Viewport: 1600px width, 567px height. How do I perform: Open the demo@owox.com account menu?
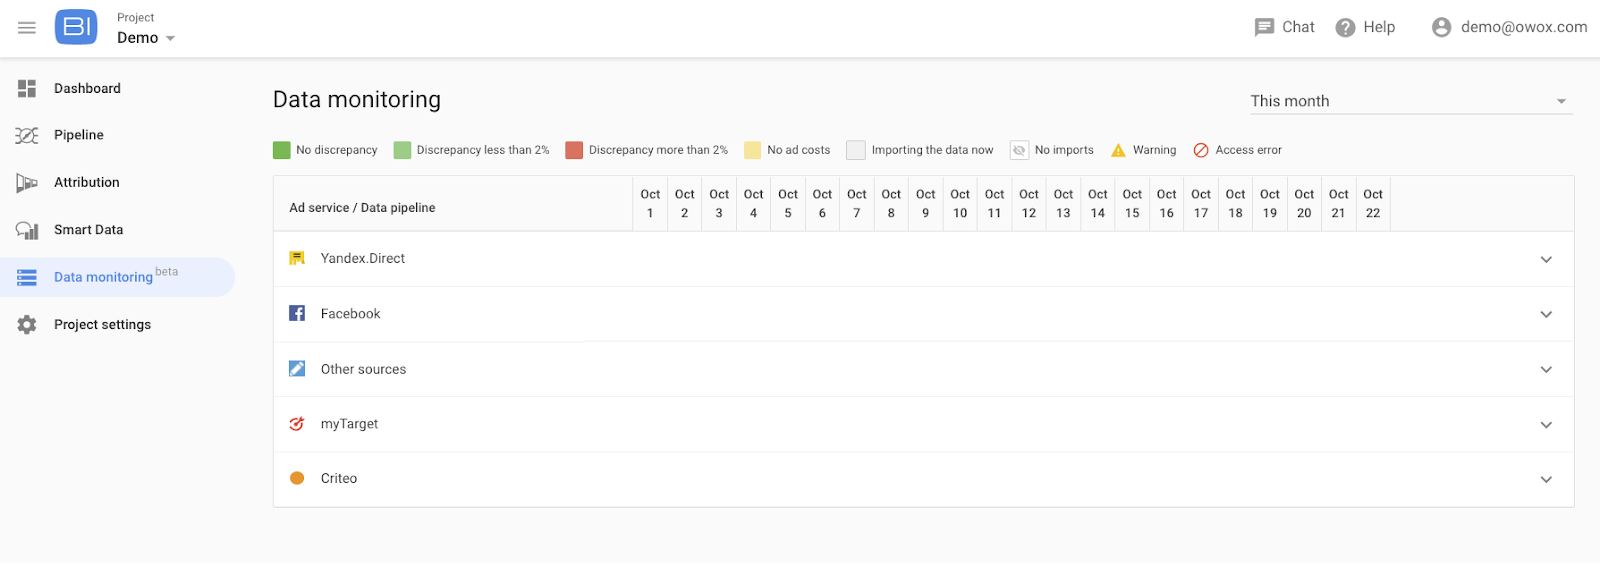(1523, 28)
